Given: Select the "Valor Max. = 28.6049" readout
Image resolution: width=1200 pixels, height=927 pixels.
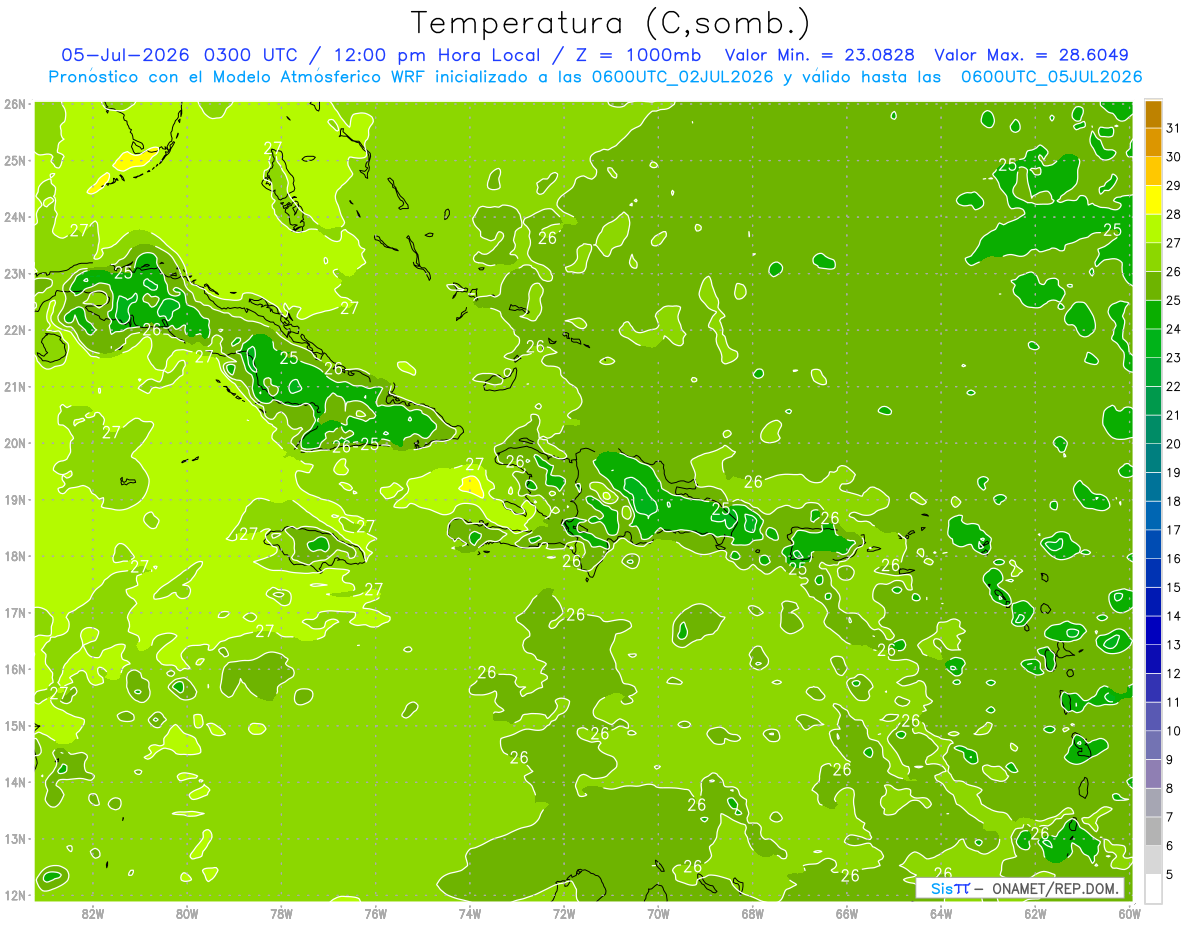Looking at the screenshot, I should pos(1031,55).
